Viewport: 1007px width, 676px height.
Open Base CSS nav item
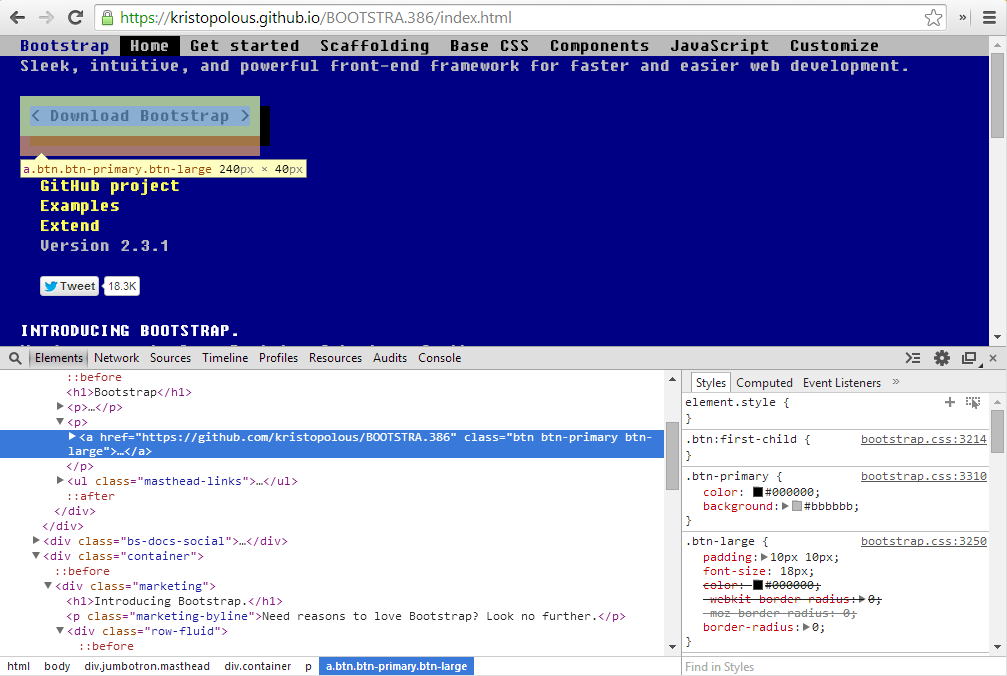tap(489, 46)
